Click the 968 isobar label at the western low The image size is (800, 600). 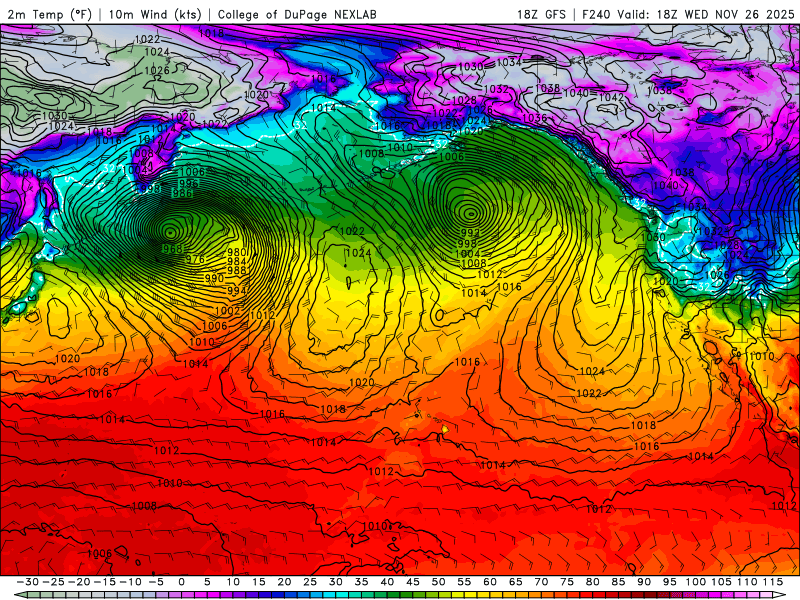(x=172, y=249)
